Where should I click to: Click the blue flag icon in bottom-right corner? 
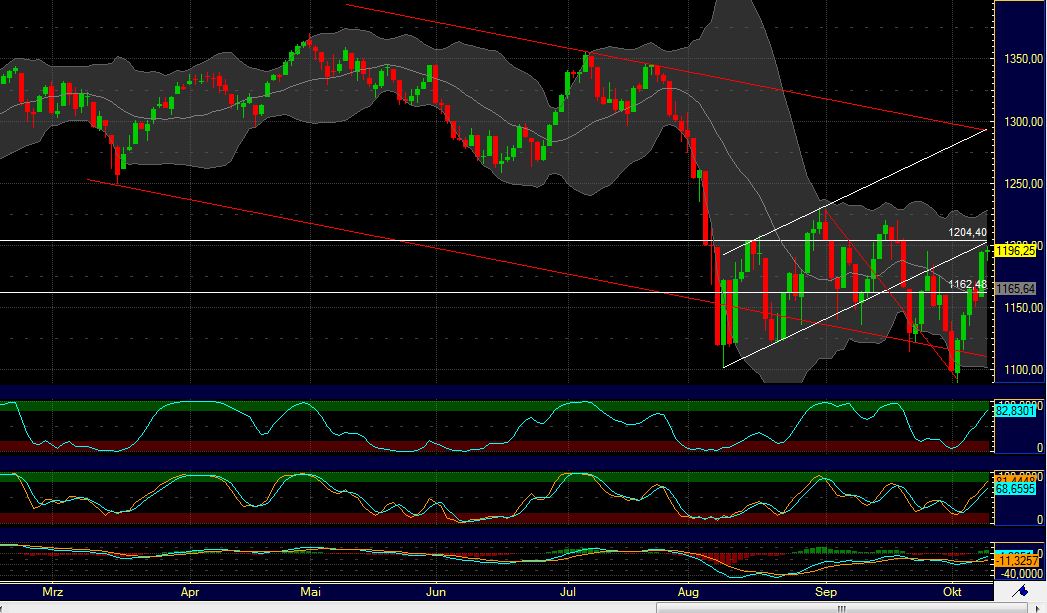[x=1019, y=590]
